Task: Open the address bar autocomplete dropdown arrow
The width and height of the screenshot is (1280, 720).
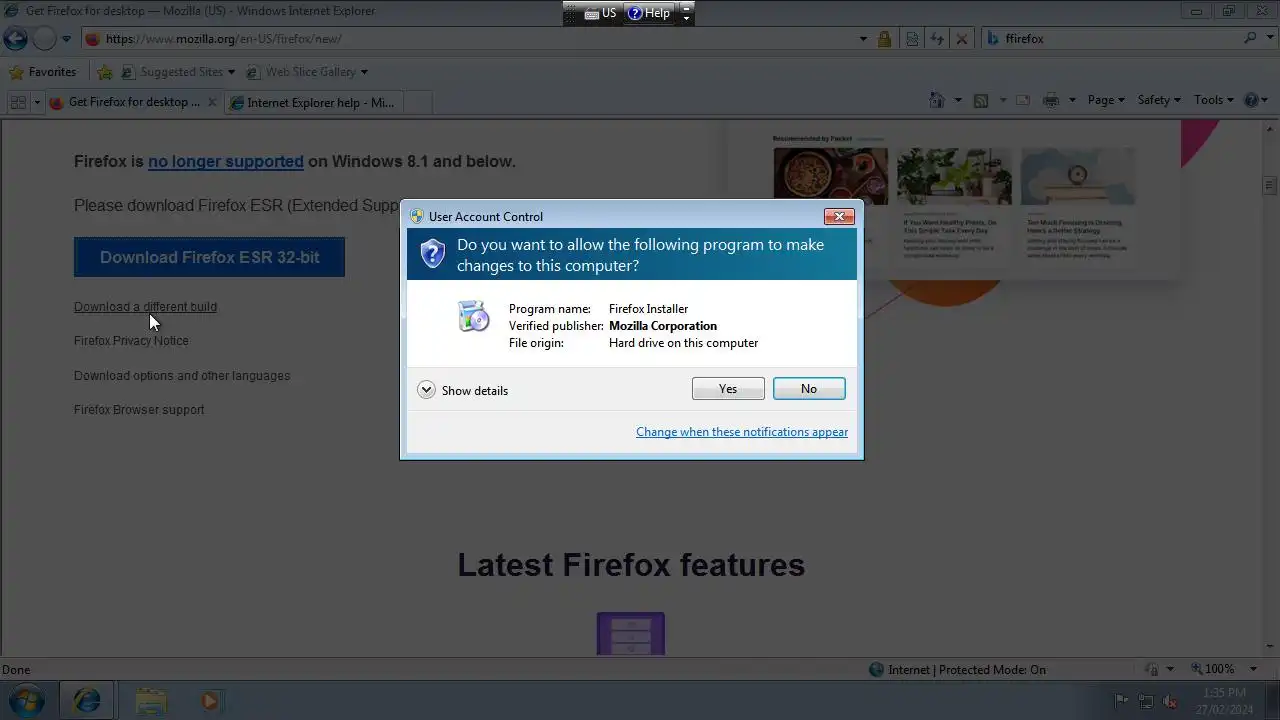Action: click(x=863, y=39)
